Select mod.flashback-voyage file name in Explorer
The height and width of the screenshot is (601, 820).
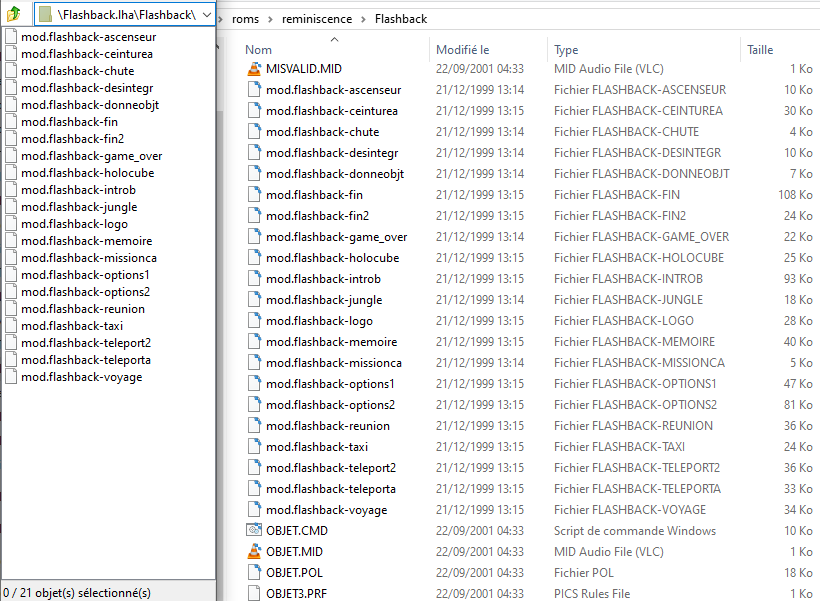327,509
